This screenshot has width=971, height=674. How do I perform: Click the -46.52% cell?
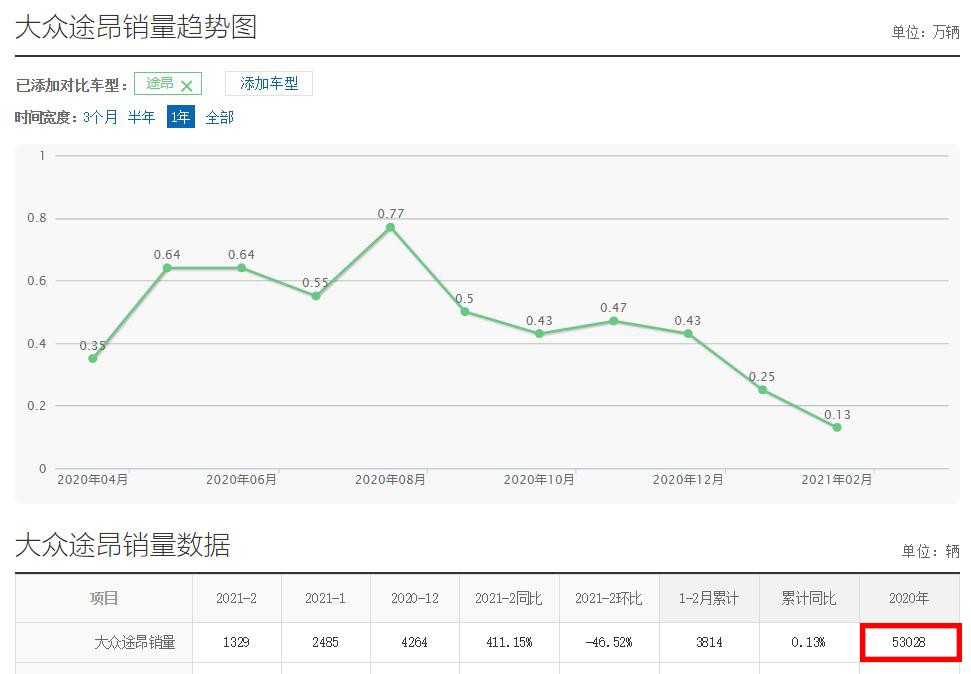click(x=609, y=642)
